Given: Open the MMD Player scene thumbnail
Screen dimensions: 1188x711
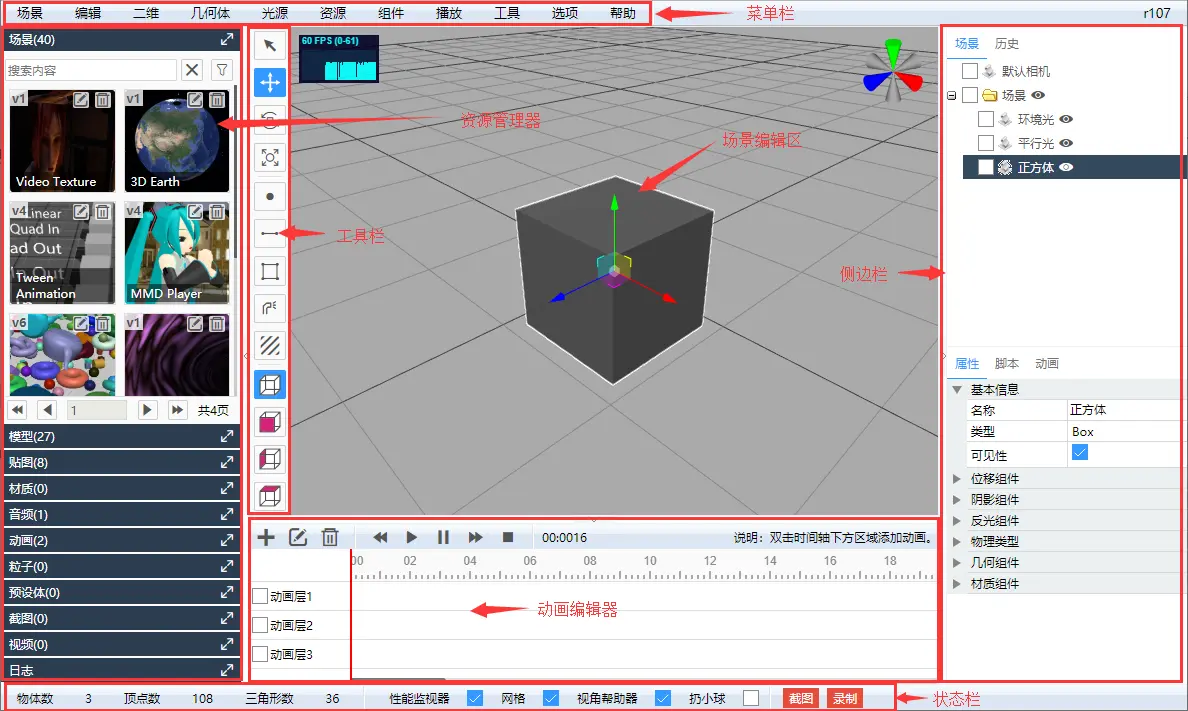Looking at the screenshot, I should click(x=177, y=252).
